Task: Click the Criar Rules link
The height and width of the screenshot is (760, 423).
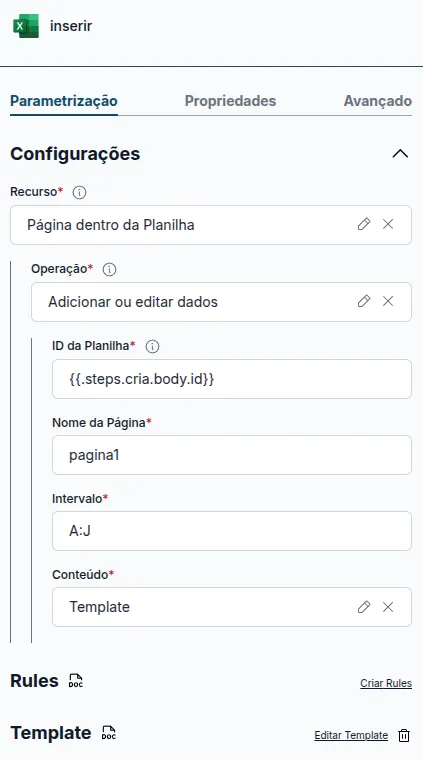Action: pyautogui.click(x=386, y=683)
